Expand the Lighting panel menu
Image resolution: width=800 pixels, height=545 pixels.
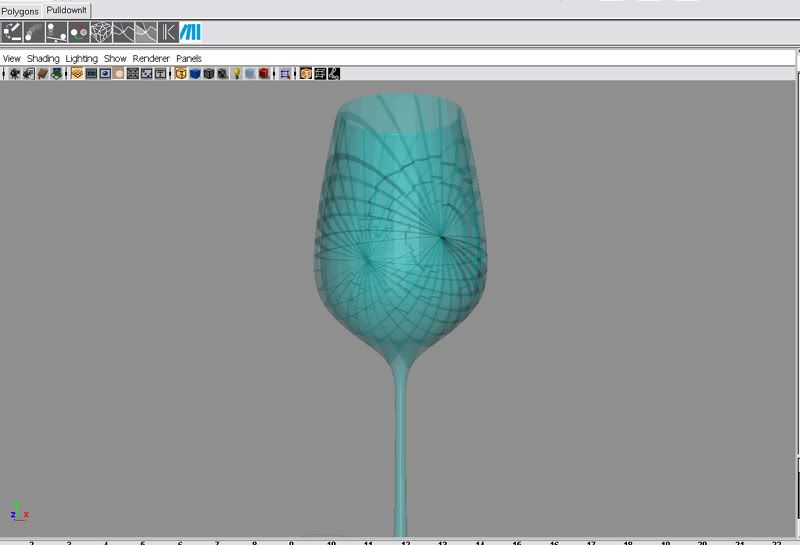coord(82,59)
